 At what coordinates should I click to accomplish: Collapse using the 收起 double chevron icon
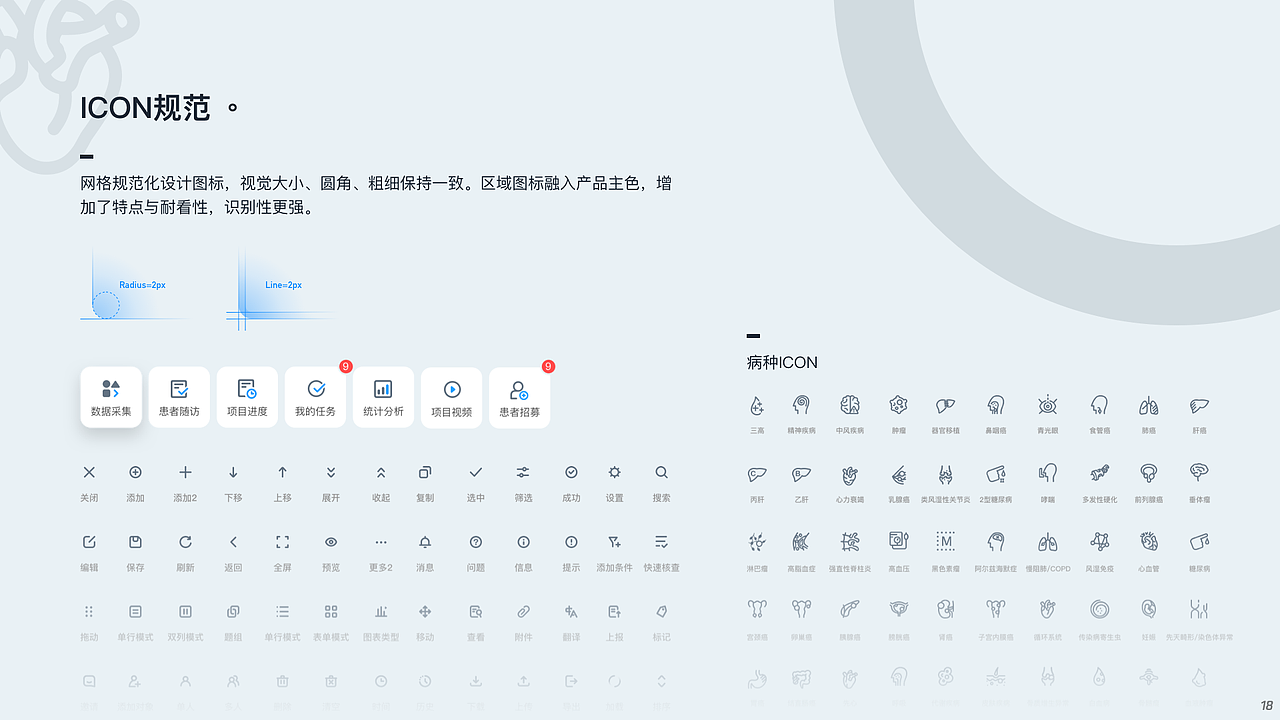click(381, 472)
